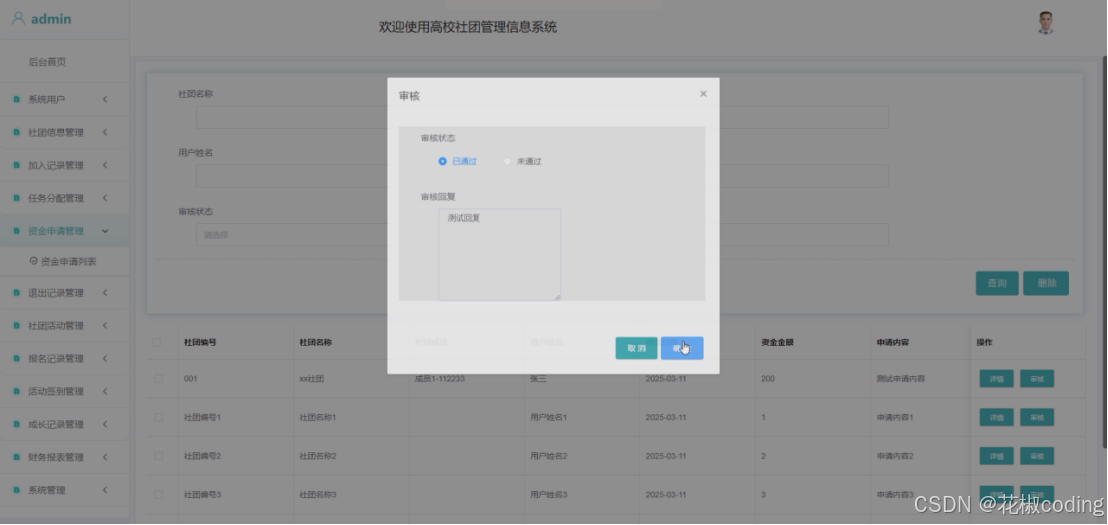
Task: Click the 测试申请内容 table cell
Action: point(900,379)
